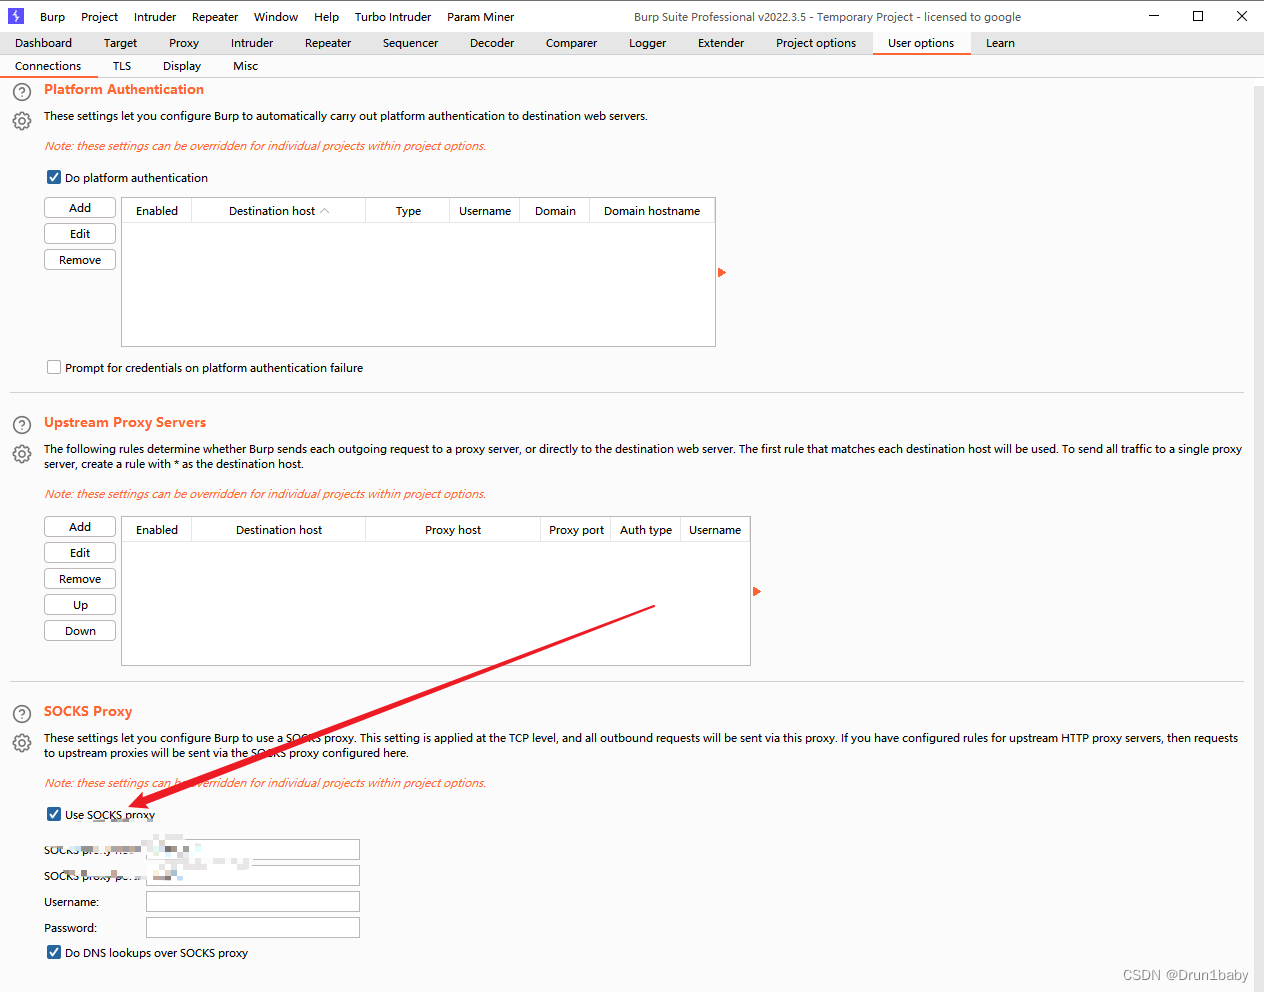Open gear options for Upstream Proxy Servers

(x=22, y=454)
